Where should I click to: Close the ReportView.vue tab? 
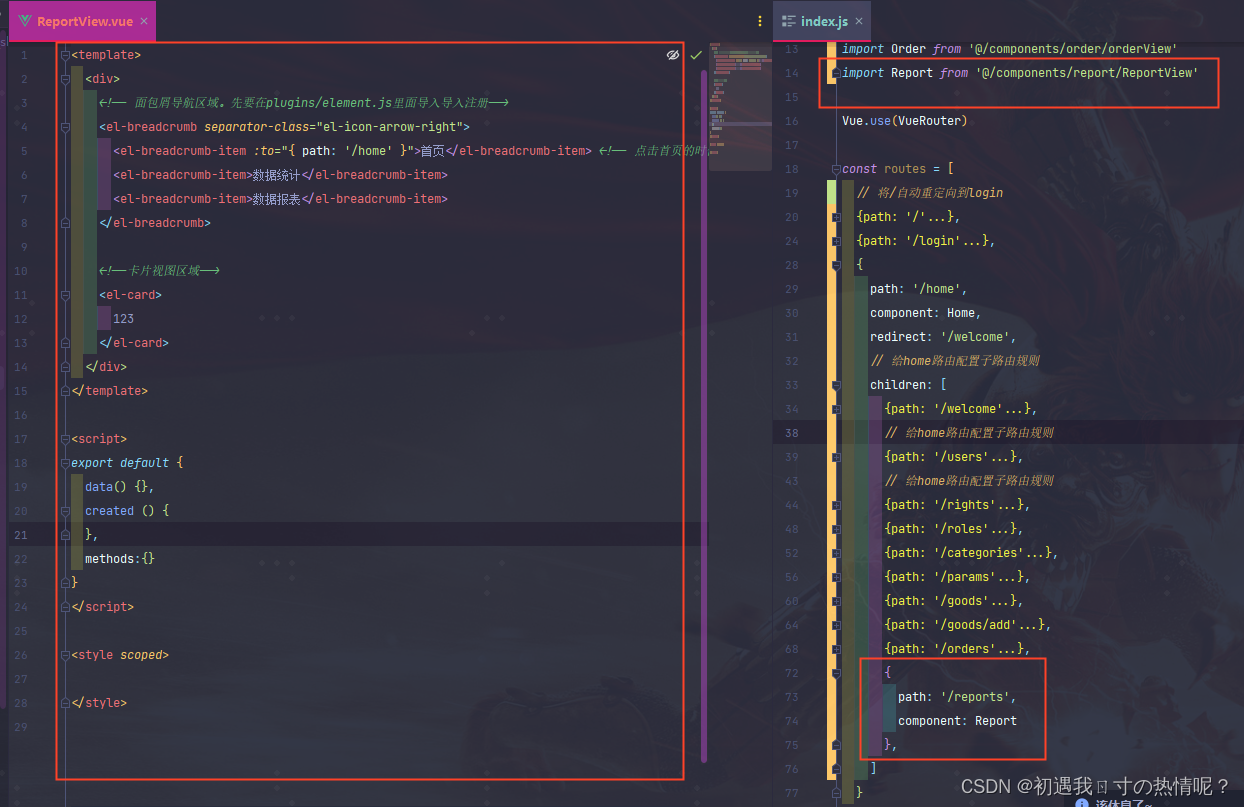(144, 21)
